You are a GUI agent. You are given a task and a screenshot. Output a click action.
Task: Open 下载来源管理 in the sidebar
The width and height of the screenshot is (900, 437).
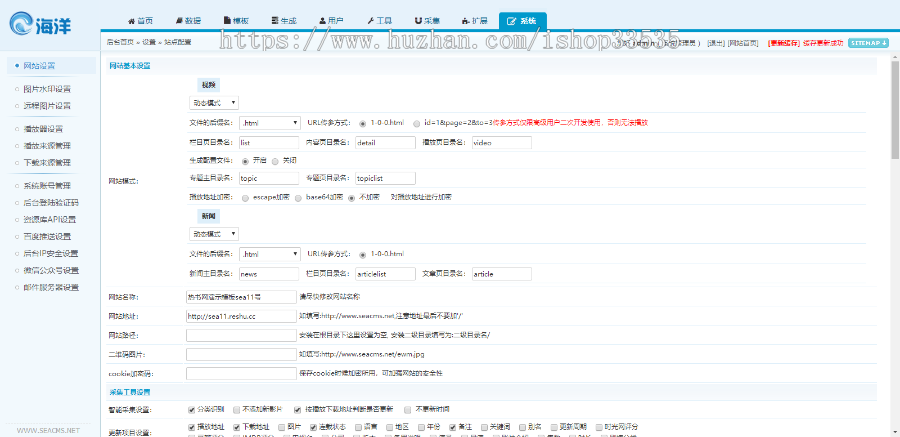[47, 163]
